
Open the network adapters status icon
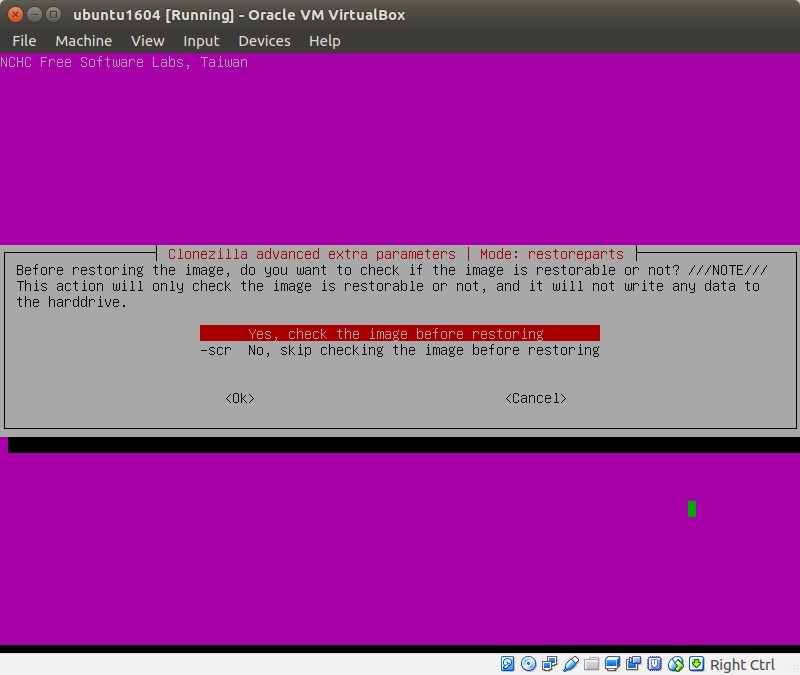tap(550, 664)
